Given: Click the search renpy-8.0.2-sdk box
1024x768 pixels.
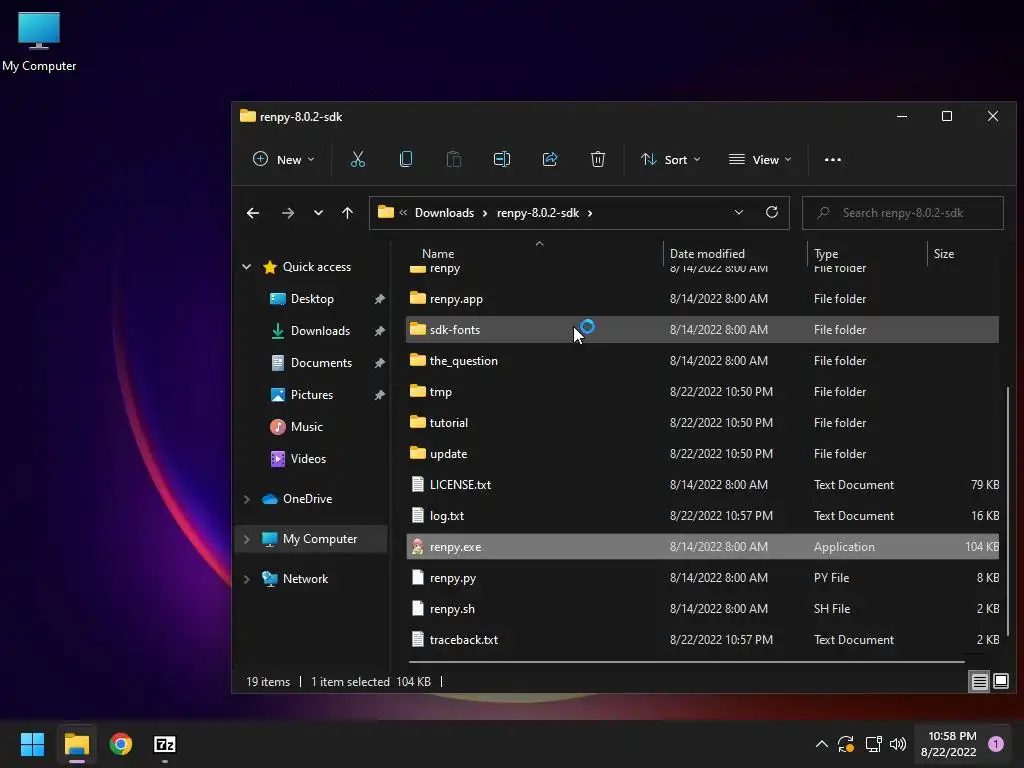Looking at the screenshot, I should tap(903, 213).
